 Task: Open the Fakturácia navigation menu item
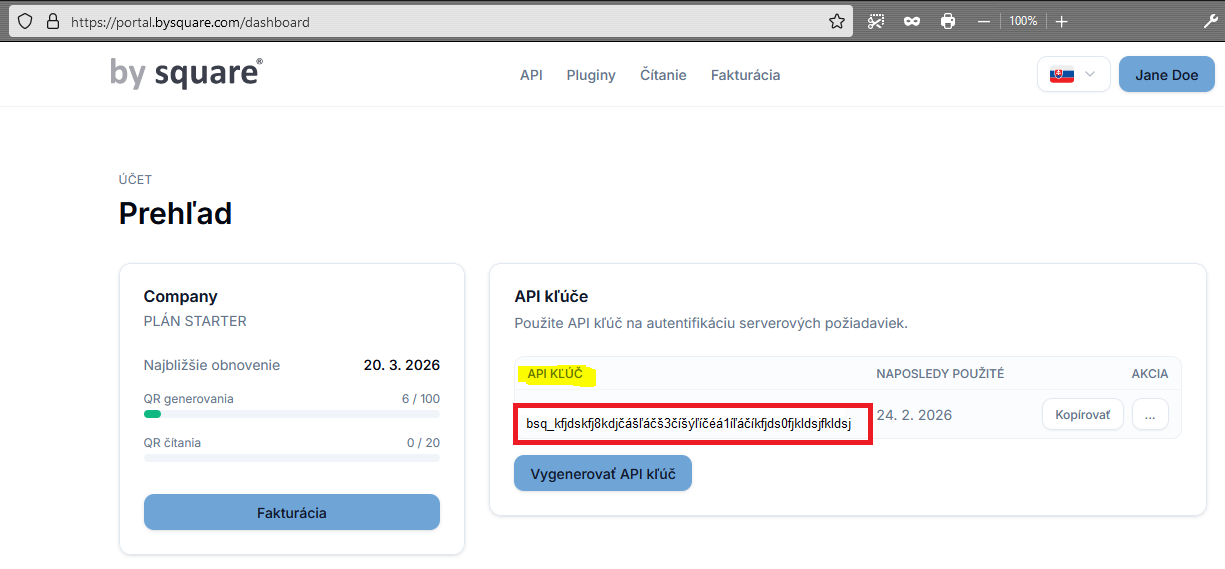(745, 75)
